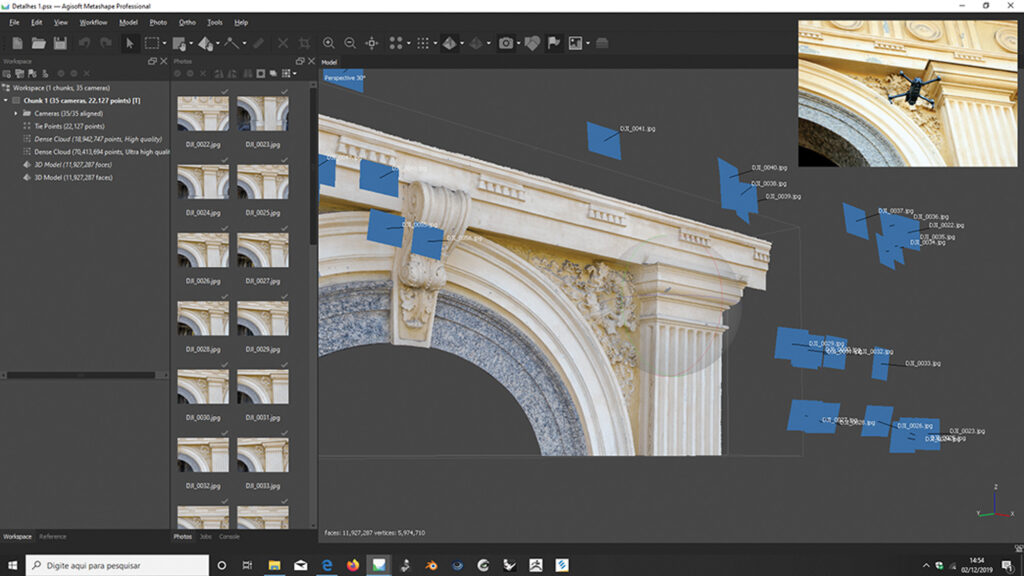
Task: Select the Draw Polyline tool
Action: [232, 43]
